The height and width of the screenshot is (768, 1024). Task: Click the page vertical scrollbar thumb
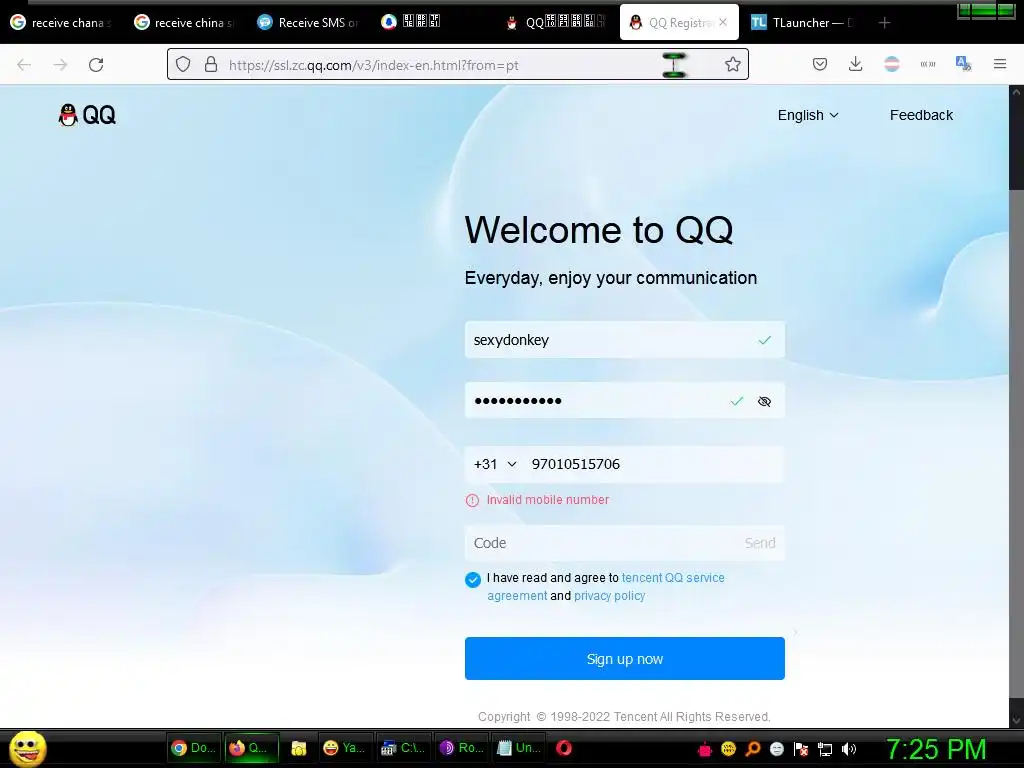(1016, 444)
